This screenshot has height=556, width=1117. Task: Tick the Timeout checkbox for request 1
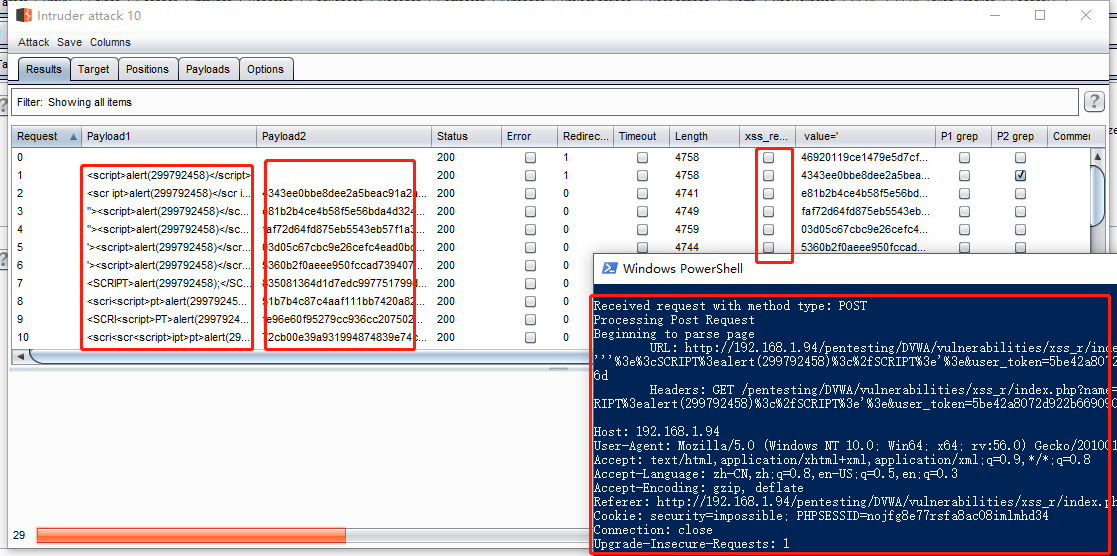(643, 175)
